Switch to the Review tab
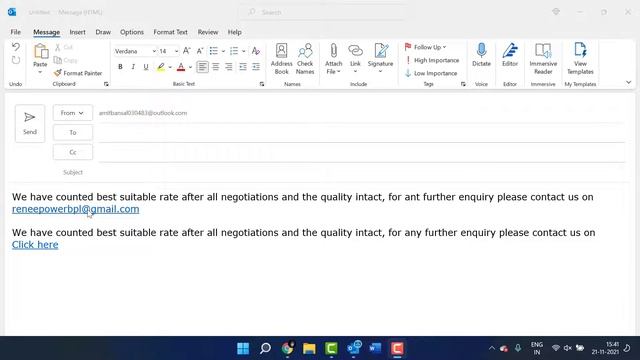 [208, 32]
